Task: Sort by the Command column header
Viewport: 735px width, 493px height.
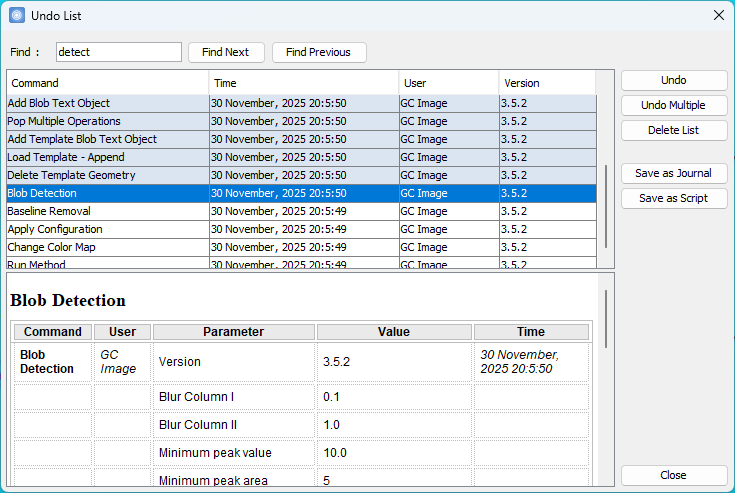Action: (107, 83)
